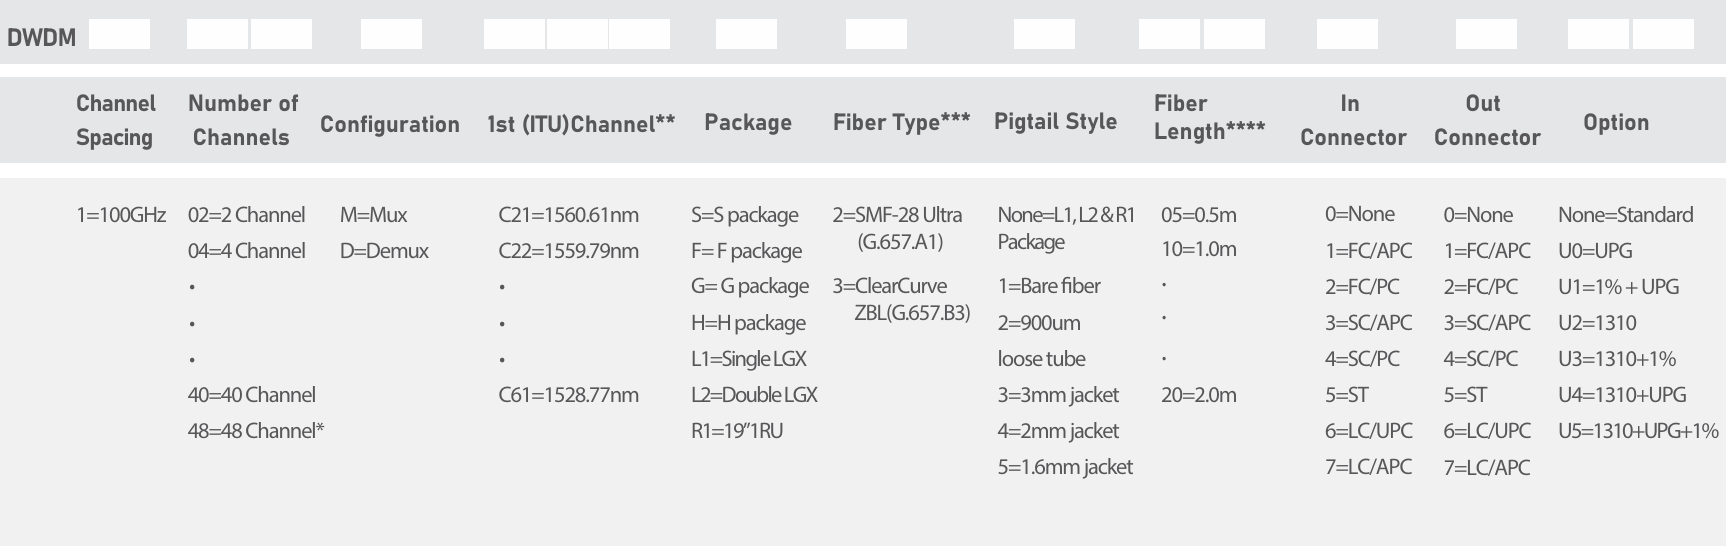This screenshot has height=546, width=1726.
Task: Pick the C61=1528.77nm channel entry
Action: (568, 395)
